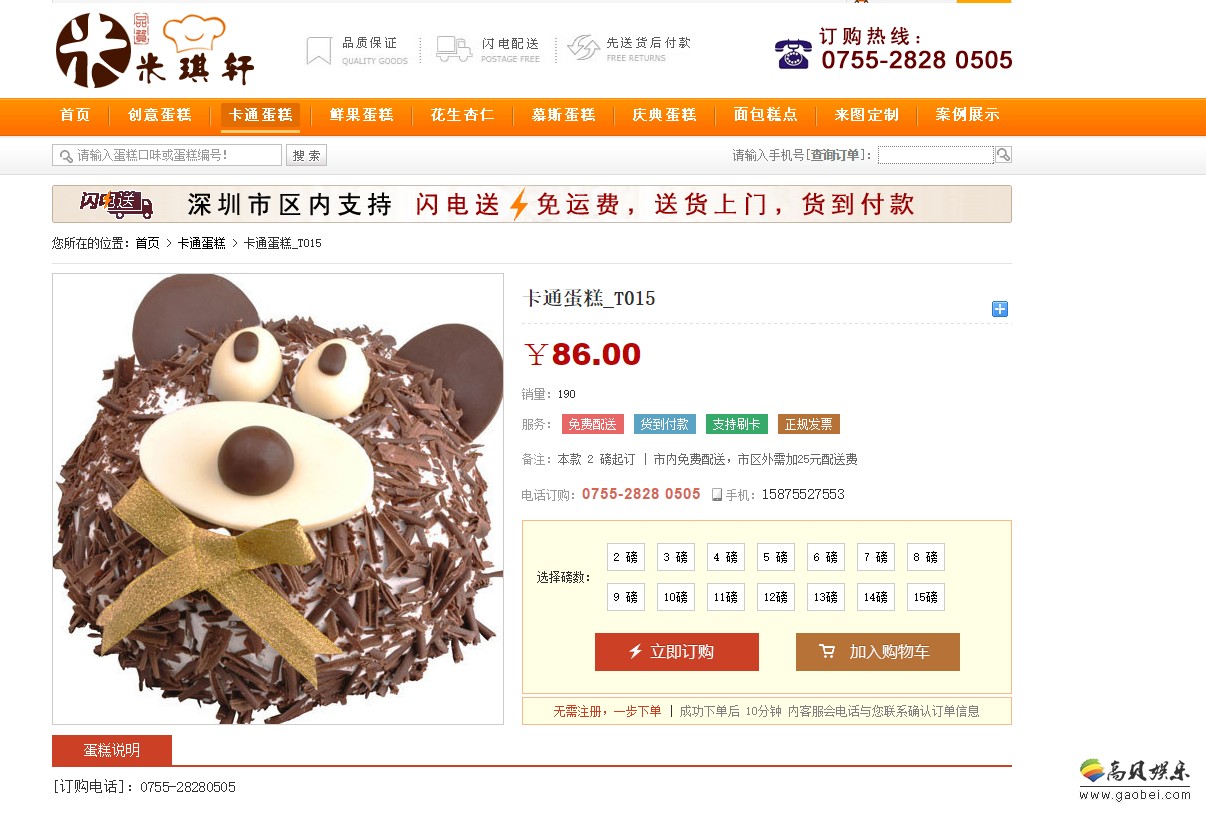Click the 米琪轩 chef hat logo
1206x818 pixels.
(155, 50)
